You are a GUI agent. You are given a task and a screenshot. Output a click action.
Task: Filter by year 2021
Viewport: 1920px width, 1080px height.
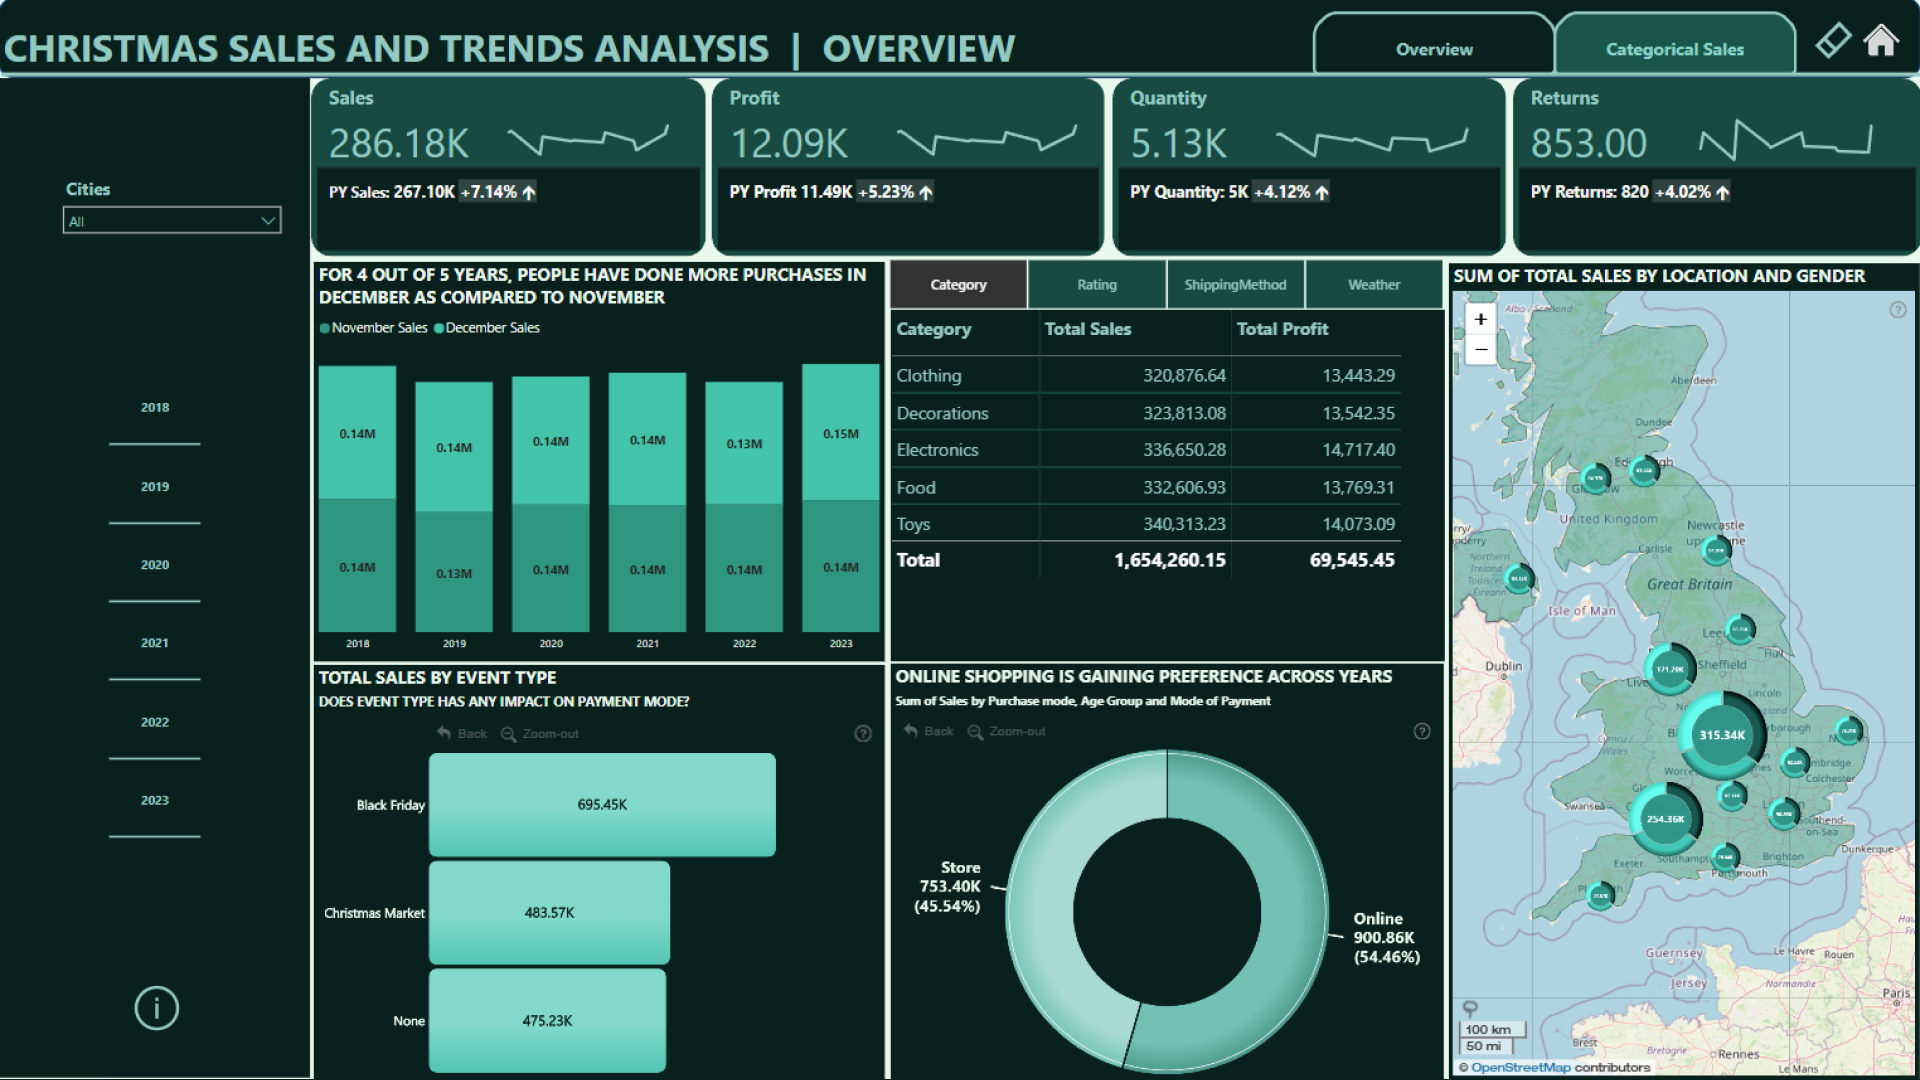click(155, 643)
